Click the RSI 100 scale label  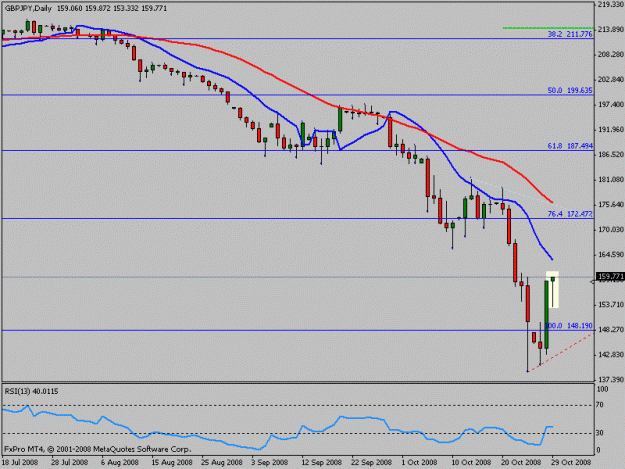pyautogui.click(x=602, y=389)
